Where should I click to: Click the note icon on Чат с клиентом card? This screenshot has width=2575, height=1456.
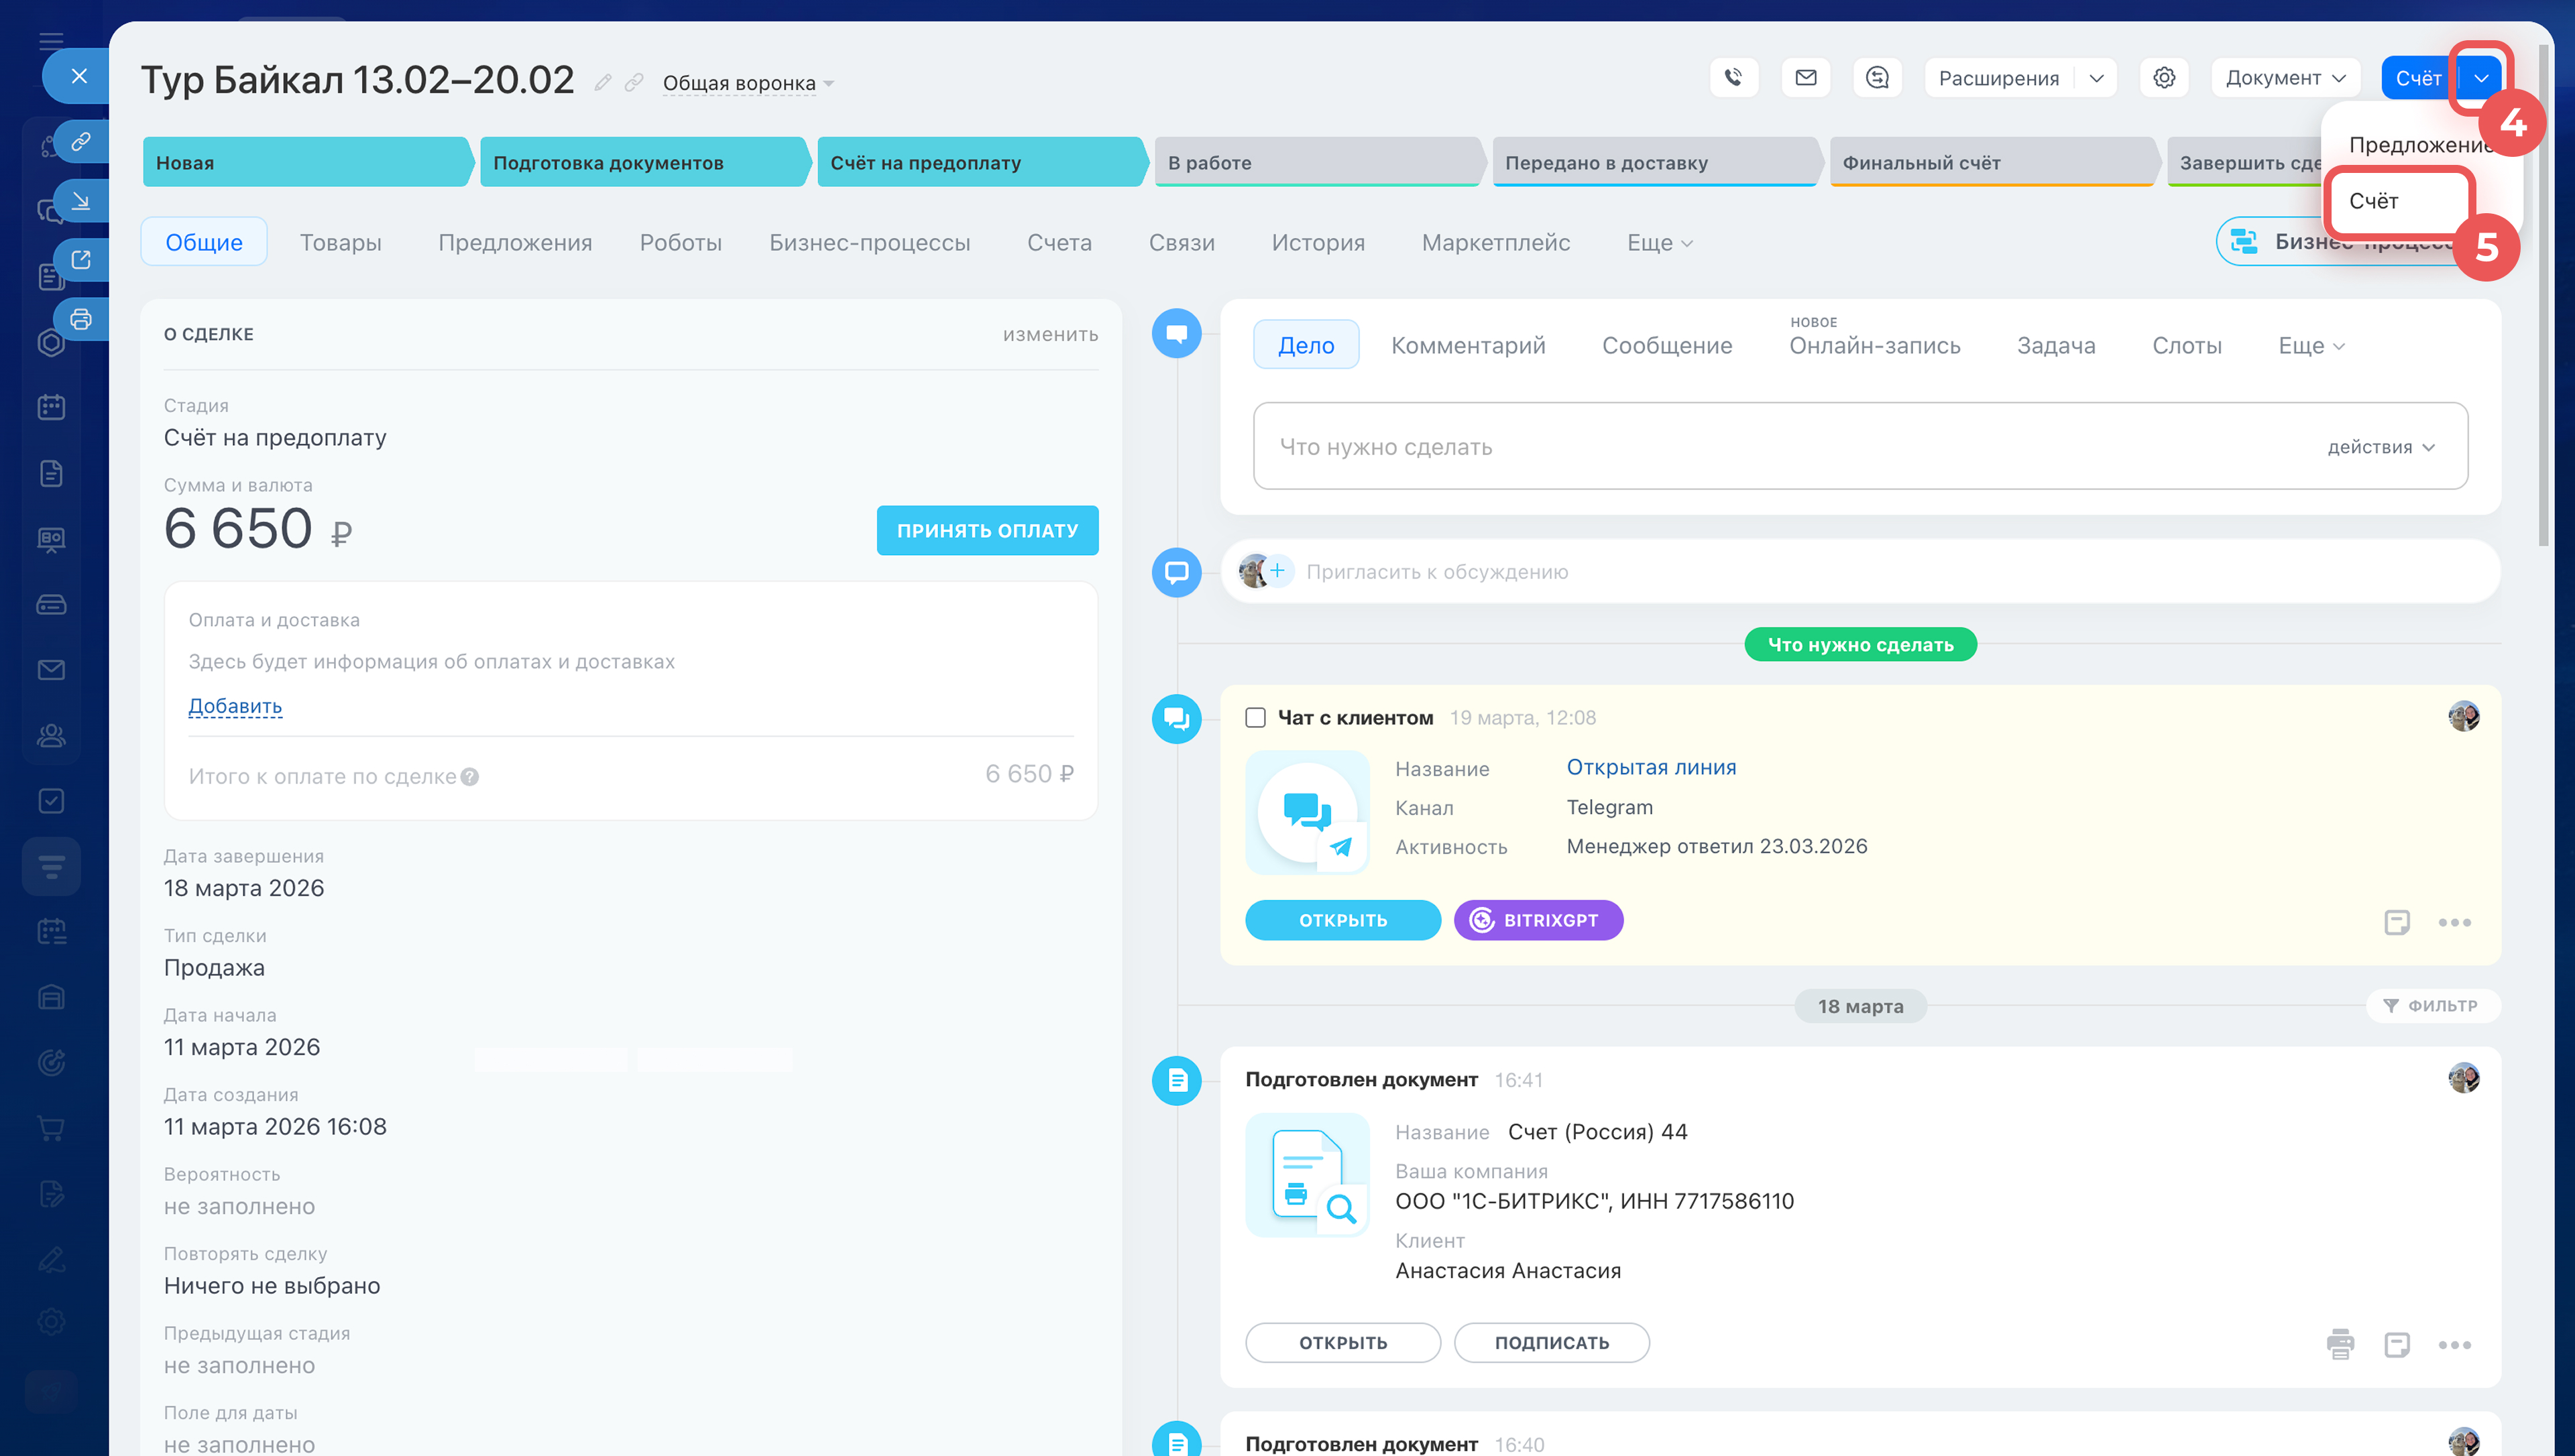(x=2396, y=922)
